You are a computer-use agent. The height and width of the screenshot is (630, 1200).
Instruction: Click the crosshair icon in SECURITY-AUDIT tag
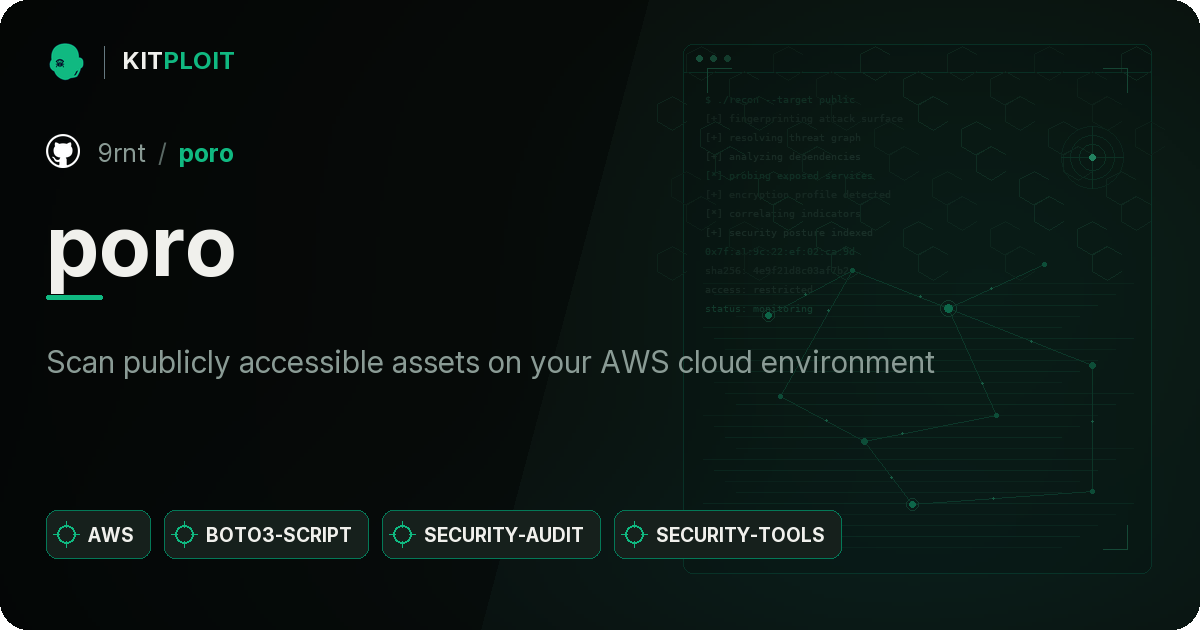coord(403,535)
